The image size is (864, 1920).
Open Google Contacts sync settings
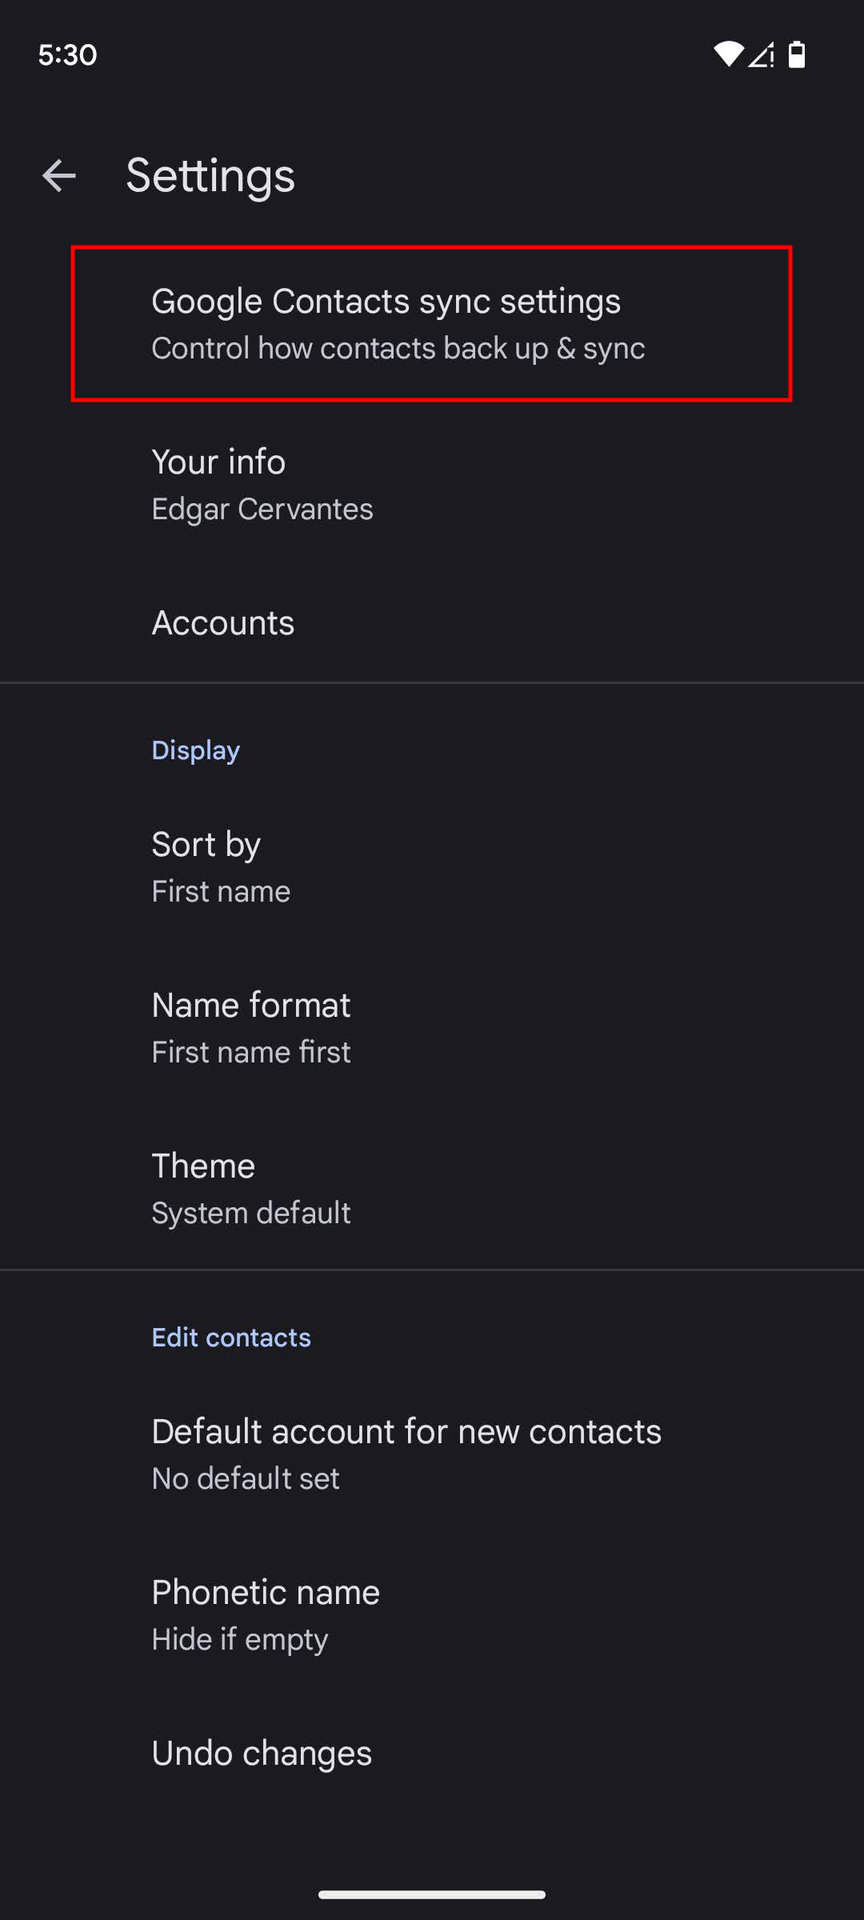tap(431, 323)
